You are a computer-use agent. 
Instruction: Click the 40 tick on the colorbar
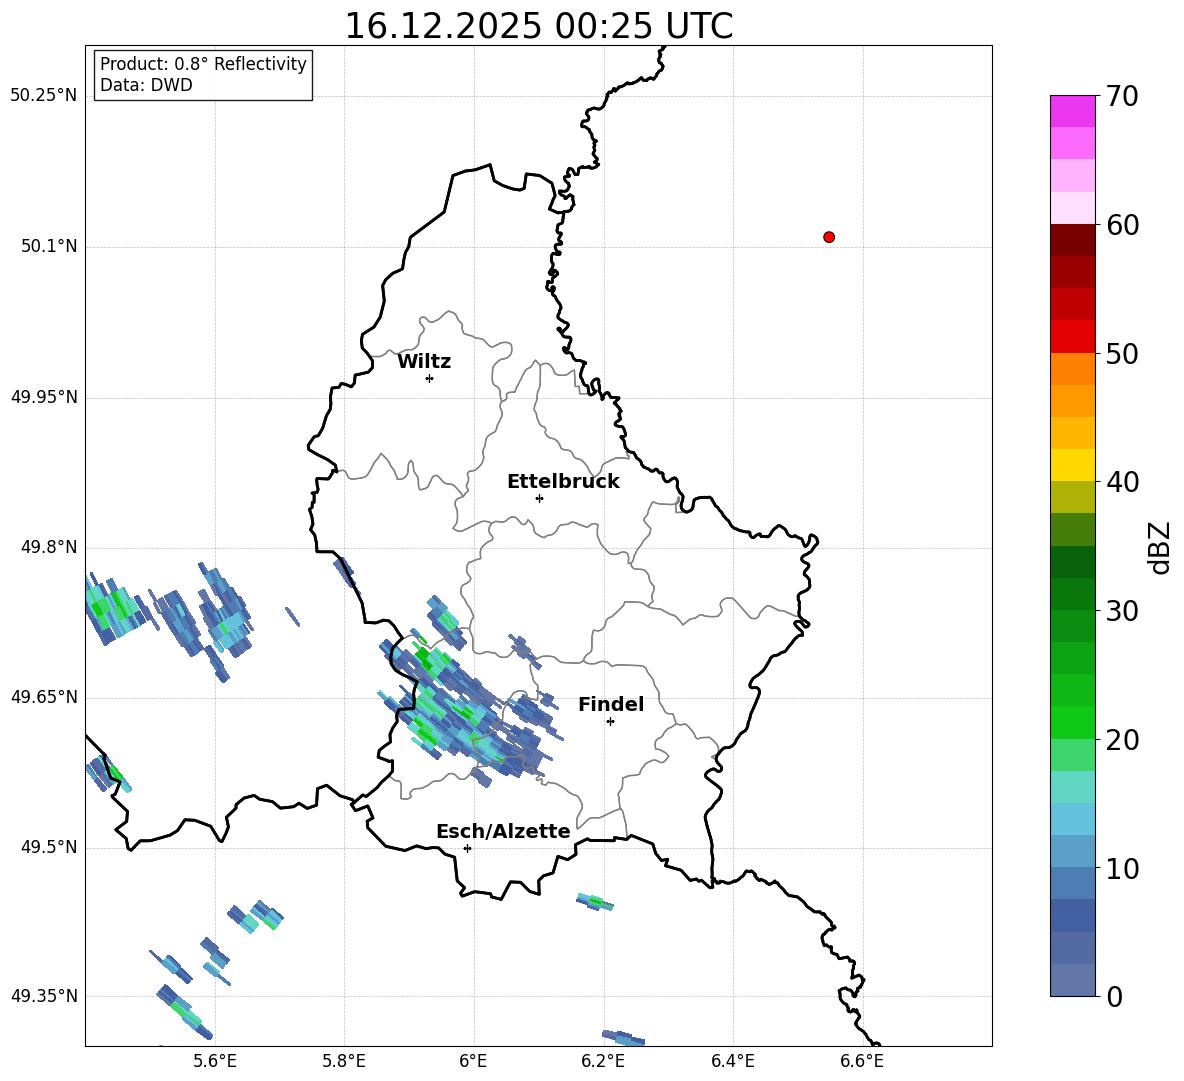click(1122, 482)
